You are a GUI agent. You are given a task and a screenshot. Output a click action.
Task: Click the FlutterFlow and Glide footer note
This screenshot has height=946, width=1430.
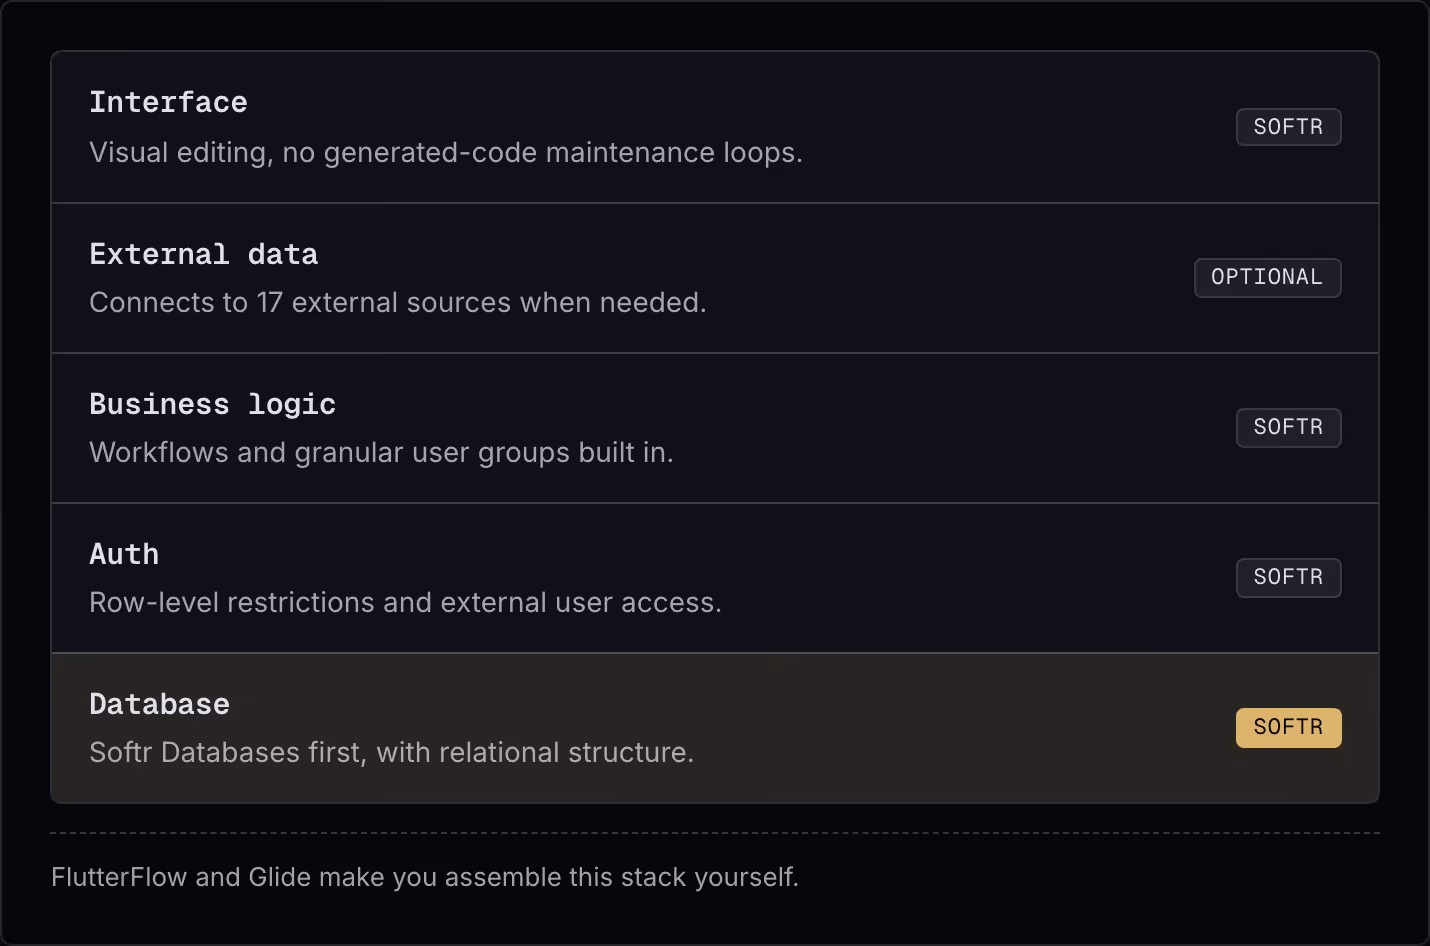click(425, 877)
